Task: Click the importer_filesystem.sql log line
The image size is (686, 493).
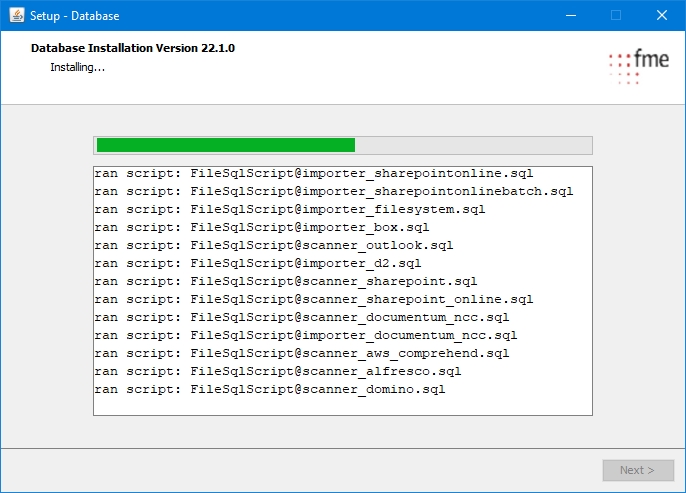Action: click(x=290, y=209)
